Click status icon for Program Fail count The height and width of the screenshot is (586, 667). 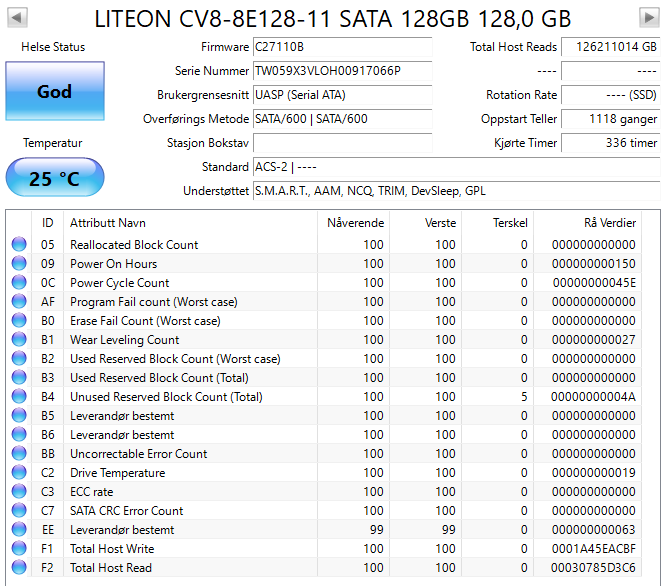coord(19,302)
